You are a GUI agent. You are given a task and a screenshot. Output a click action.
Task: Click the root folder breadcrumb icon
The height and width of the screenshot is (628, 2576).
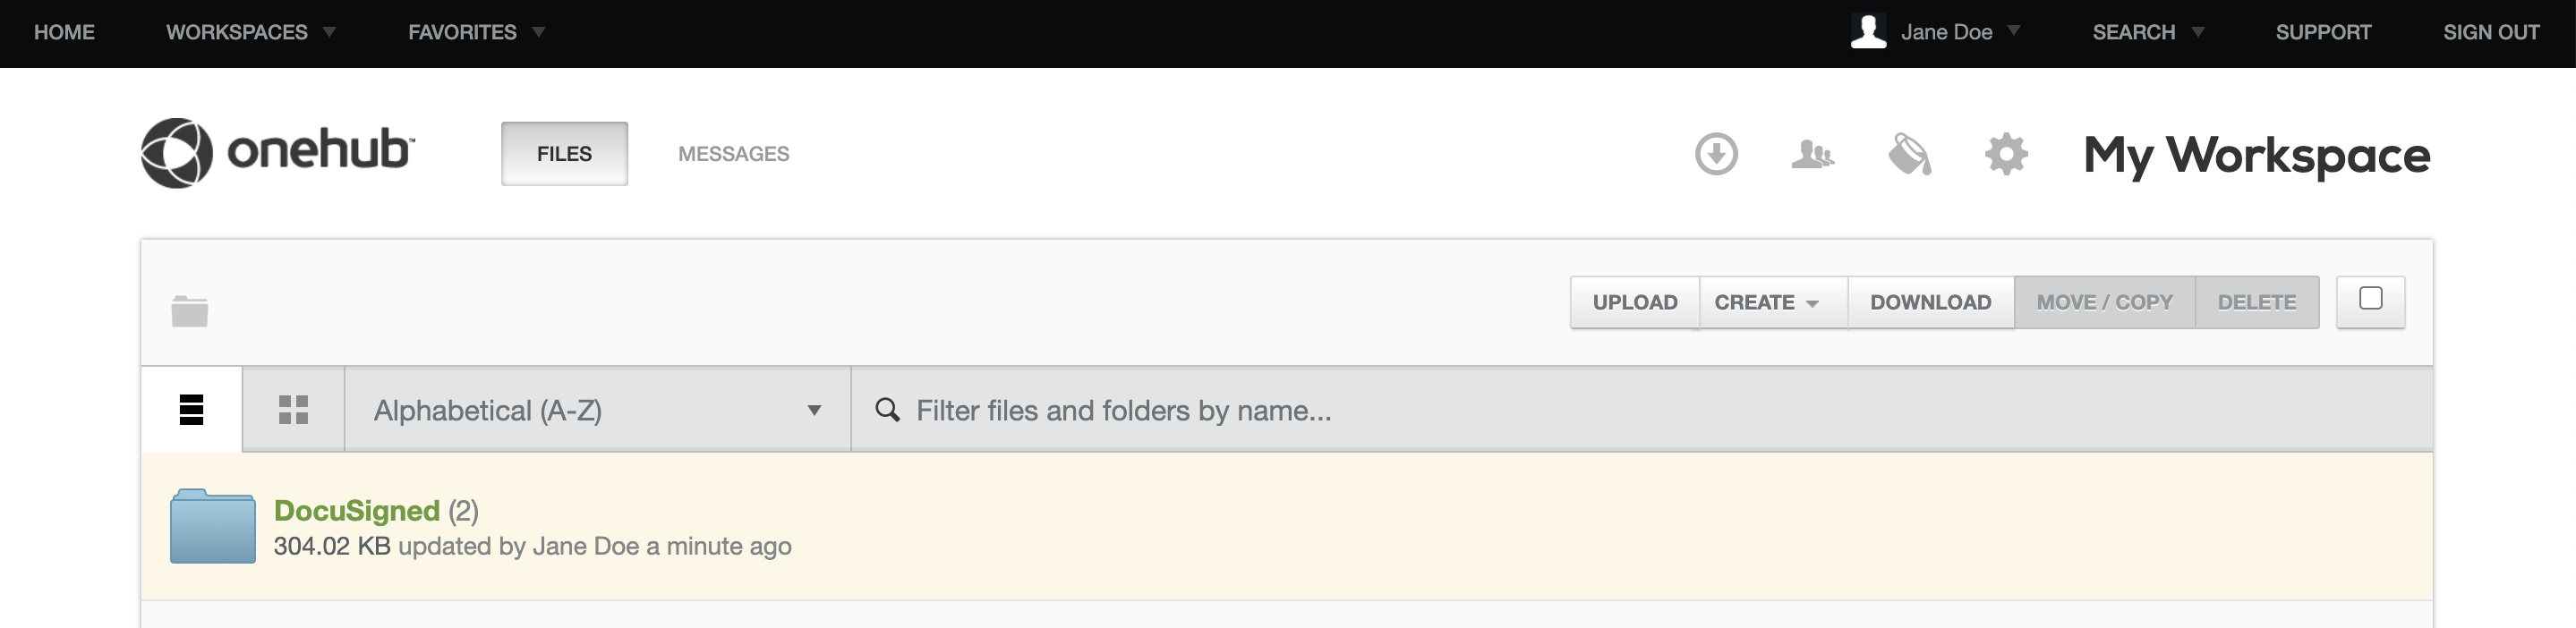189,311
